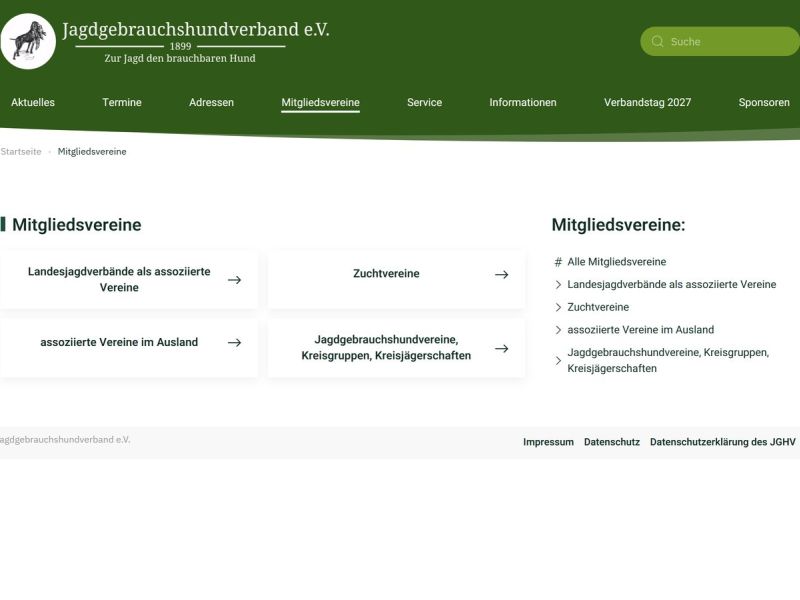Open the Service menu

(x=424, y=102)
